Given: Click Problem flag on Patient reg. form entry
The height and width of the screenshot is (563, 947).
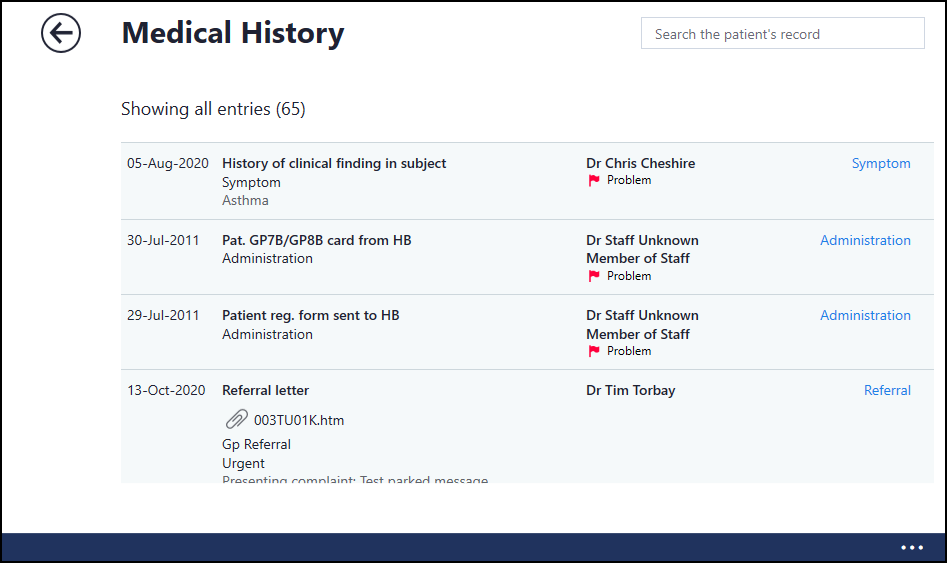Looking at the screenshot, I should 594,351.
